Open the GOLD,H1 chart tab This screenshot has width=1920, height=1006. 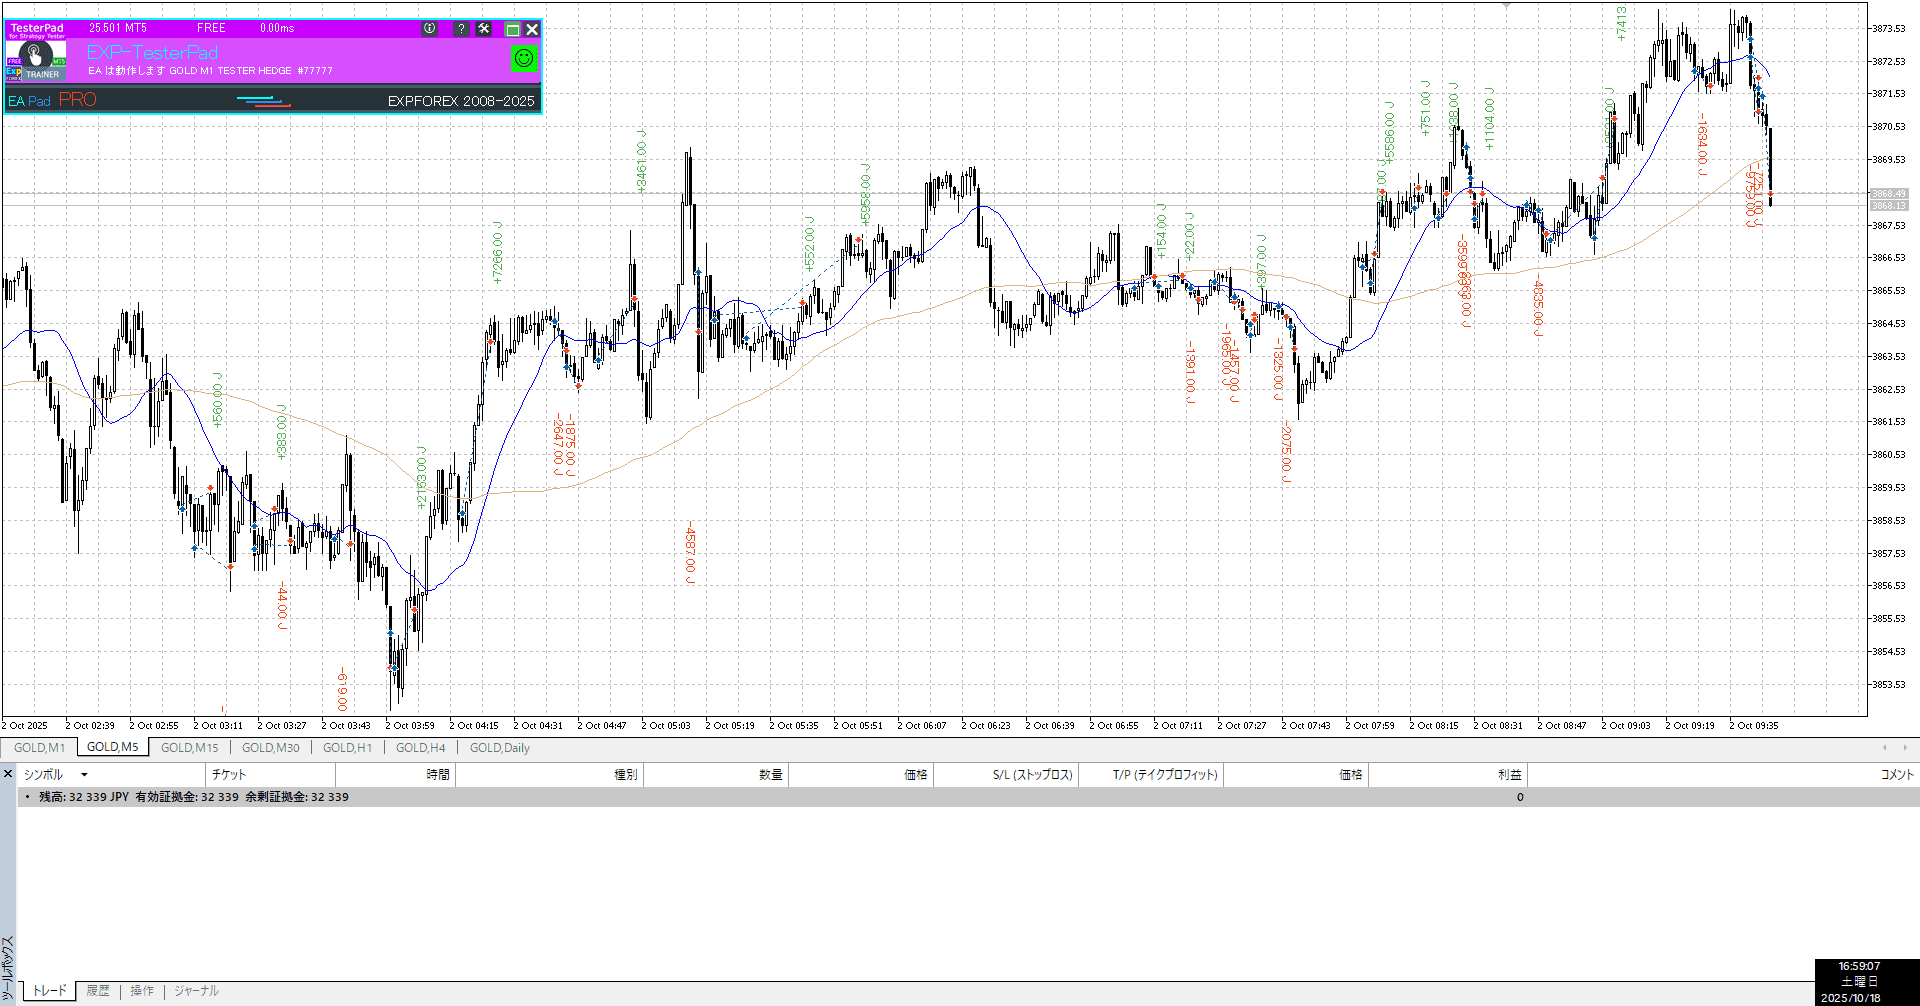tap(347, 748)
